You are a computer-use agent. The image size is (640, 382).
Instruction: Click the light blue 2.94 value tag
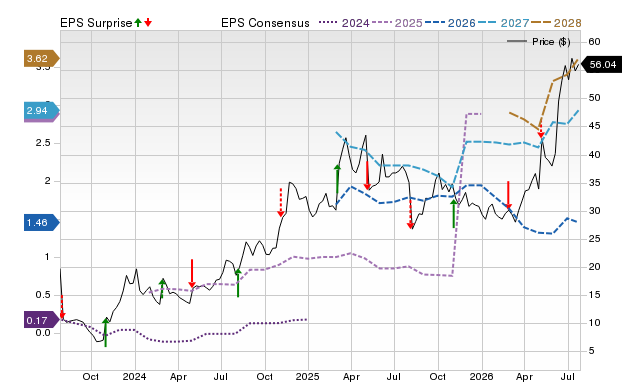(x=41, y=111)
